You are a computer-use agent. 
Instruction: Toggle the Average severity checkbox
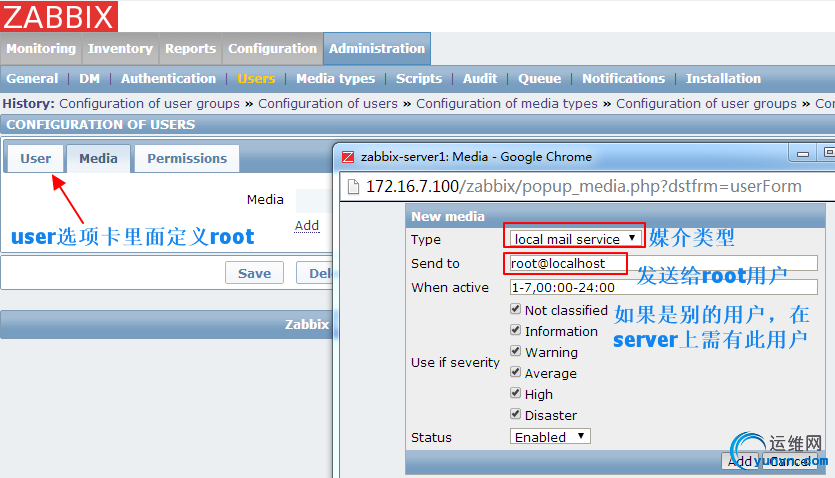pyautogui.click(x=515, y=372)
